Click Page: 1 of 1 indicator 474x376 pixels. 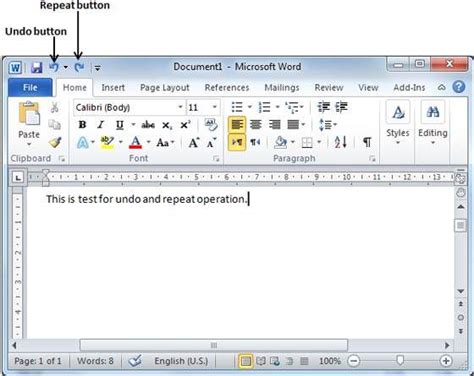tap(38, 361)
